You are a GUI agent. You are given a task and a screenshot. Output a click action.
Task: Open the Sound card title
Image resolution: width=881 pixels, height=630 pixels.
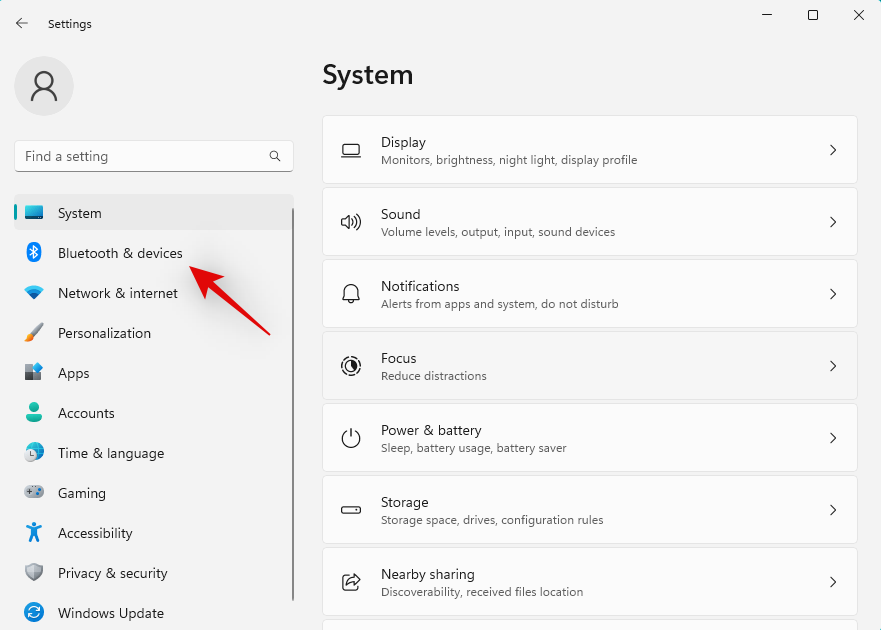click(x=400, y=214)
